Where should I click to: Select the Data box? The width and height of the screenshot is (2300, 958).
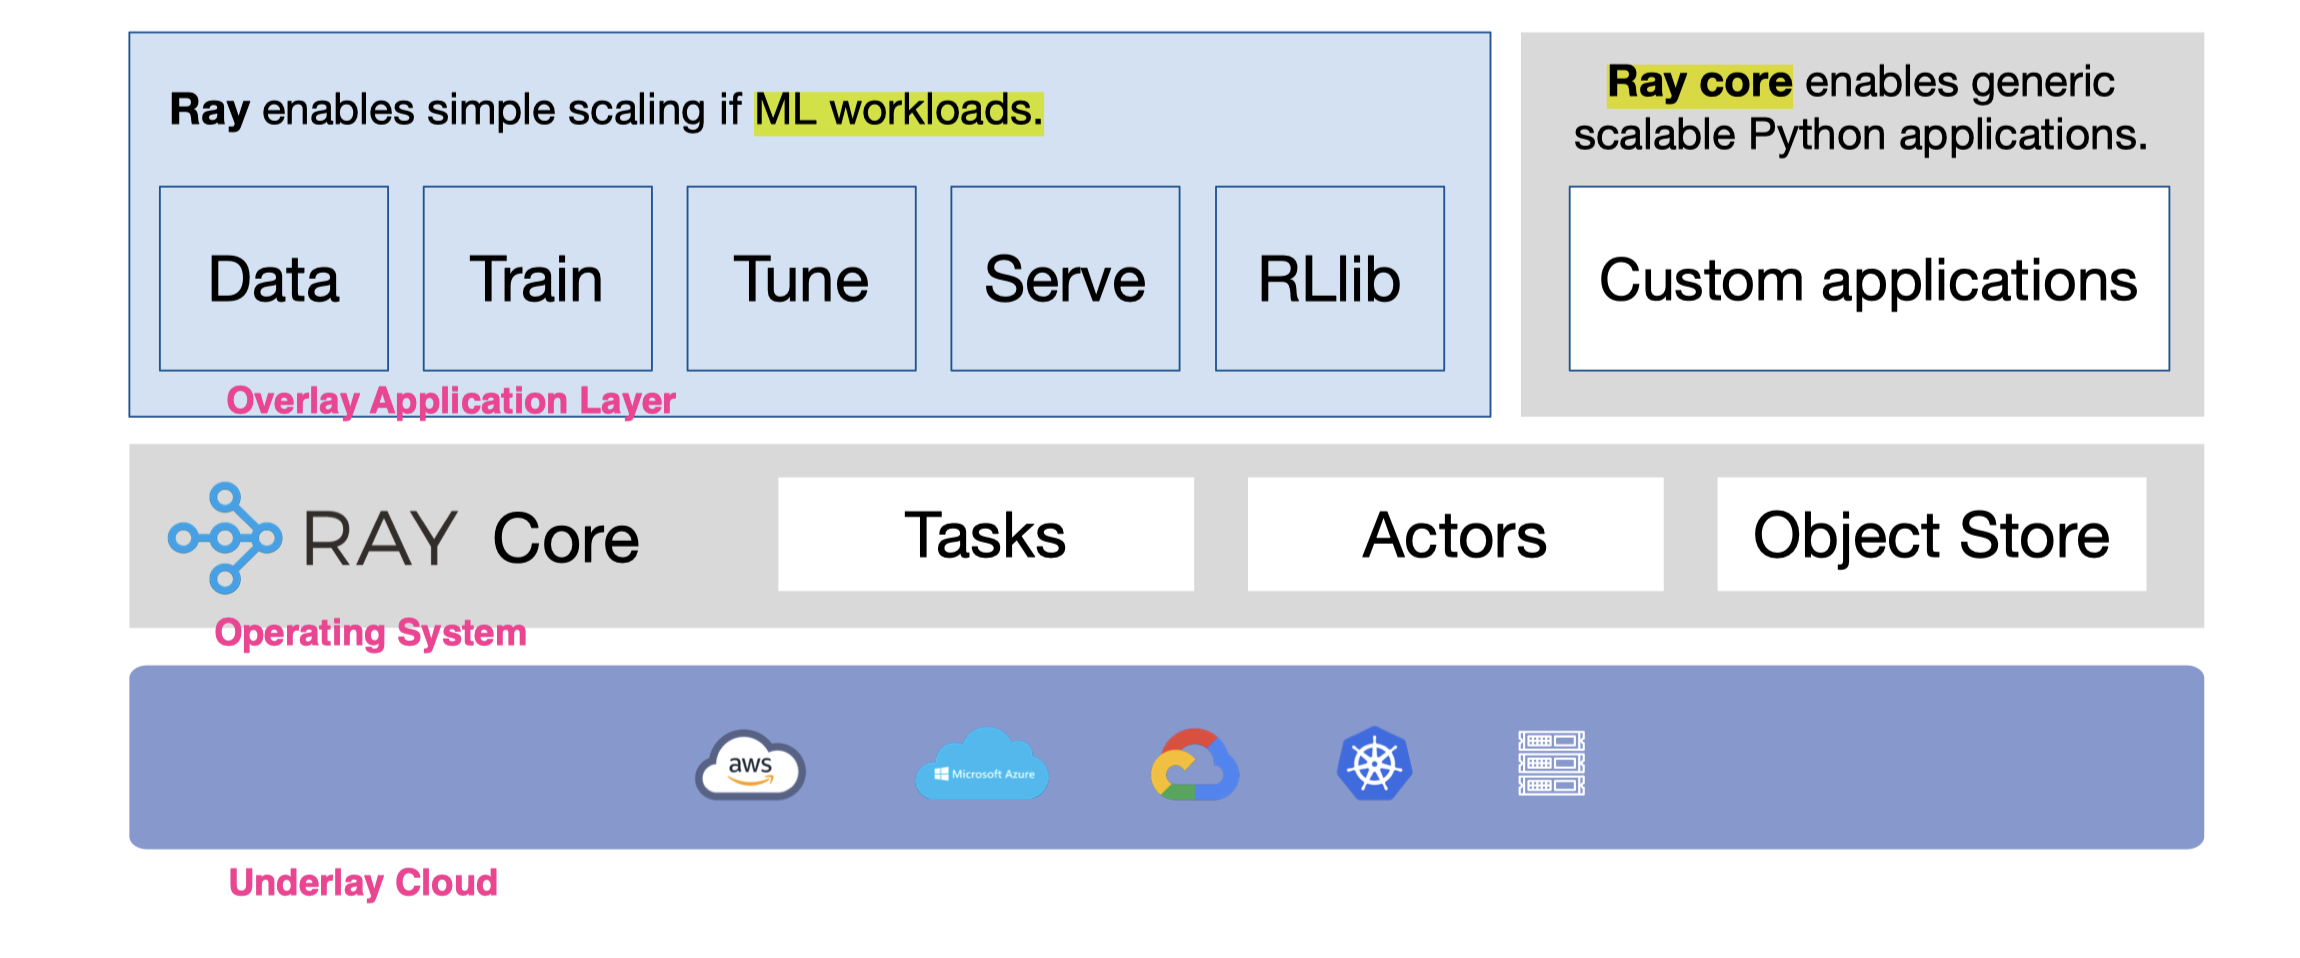click(x=274, y=279)
